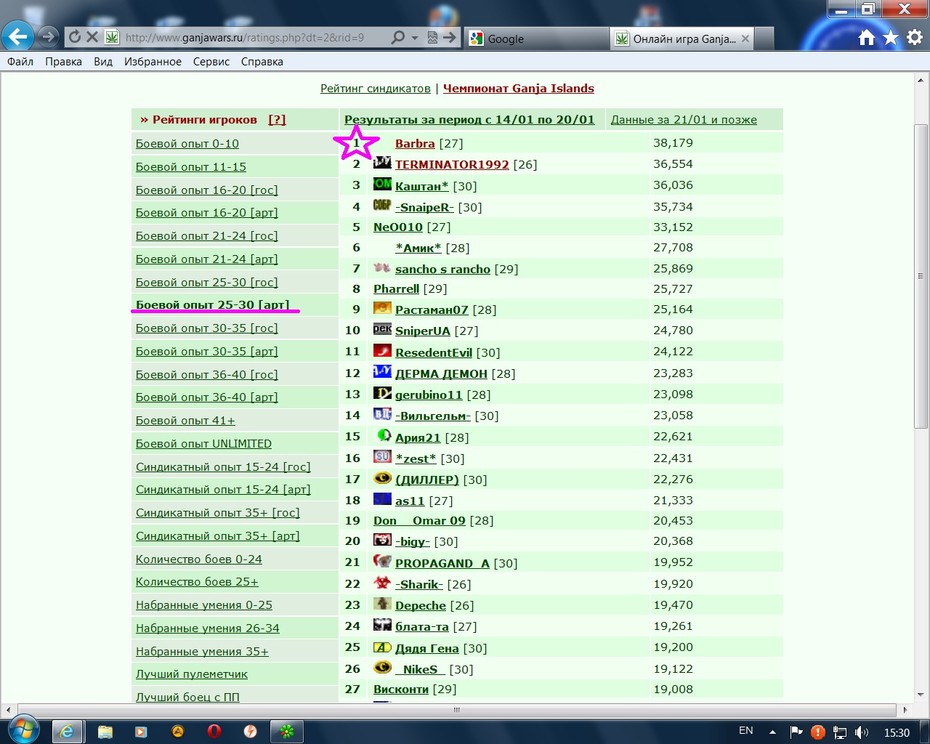Viewport: 930px width, 744px height.
Task: Open player Barbra profile
Action: pos(415,144)
